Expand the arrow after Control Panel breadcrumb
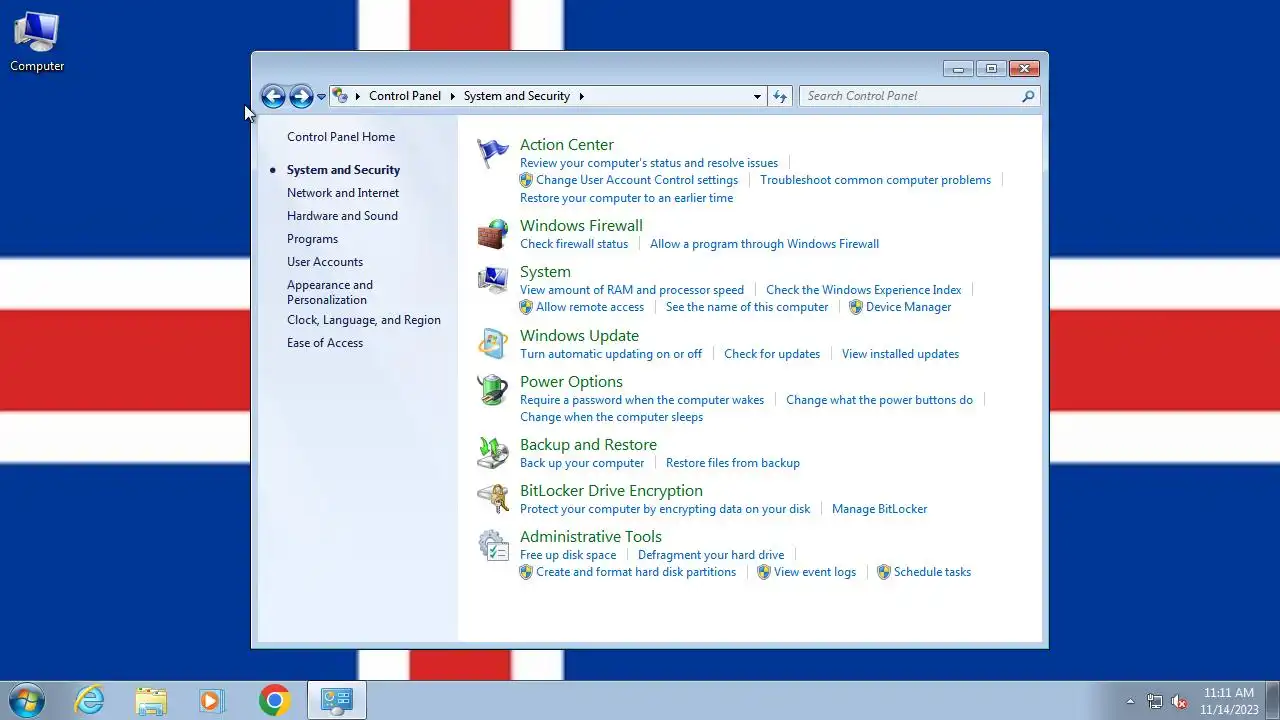1280x720 pixels. coord(452,96)
